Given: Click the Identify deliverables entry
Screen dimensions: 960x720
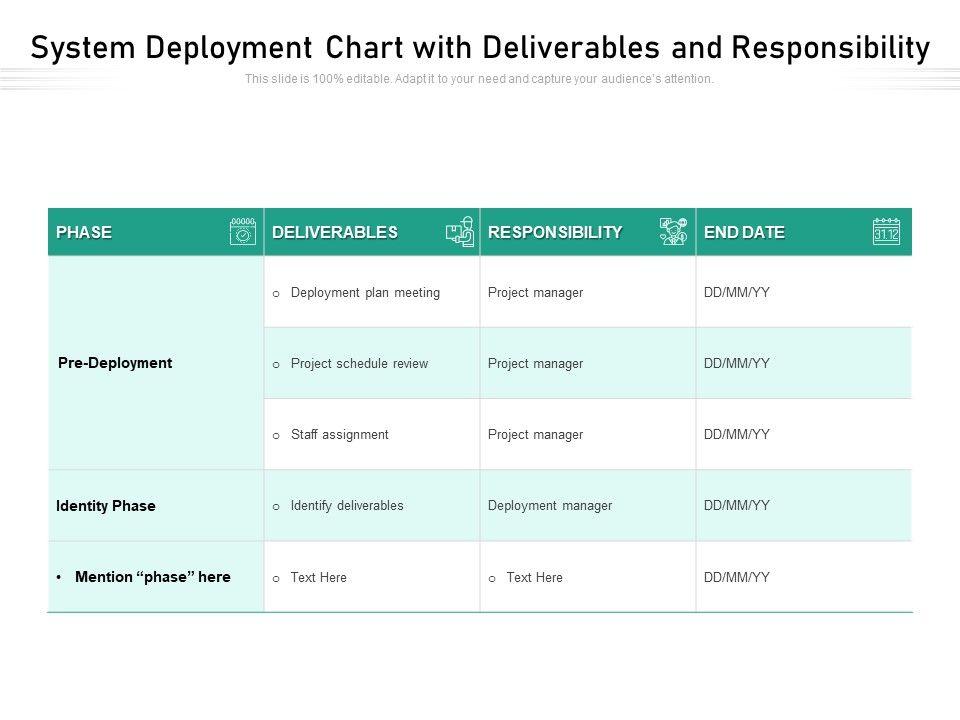Looking at the screenshot, I should (x=347, y=506).
